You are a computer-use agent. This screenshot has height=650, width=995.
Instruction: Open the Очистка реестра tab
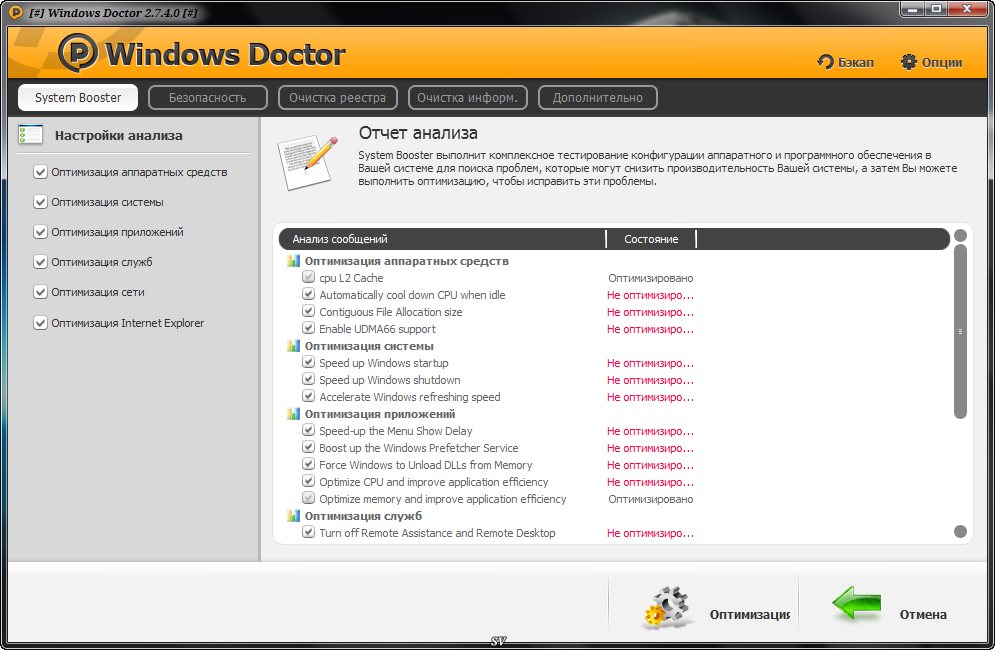tap(338, 97)
